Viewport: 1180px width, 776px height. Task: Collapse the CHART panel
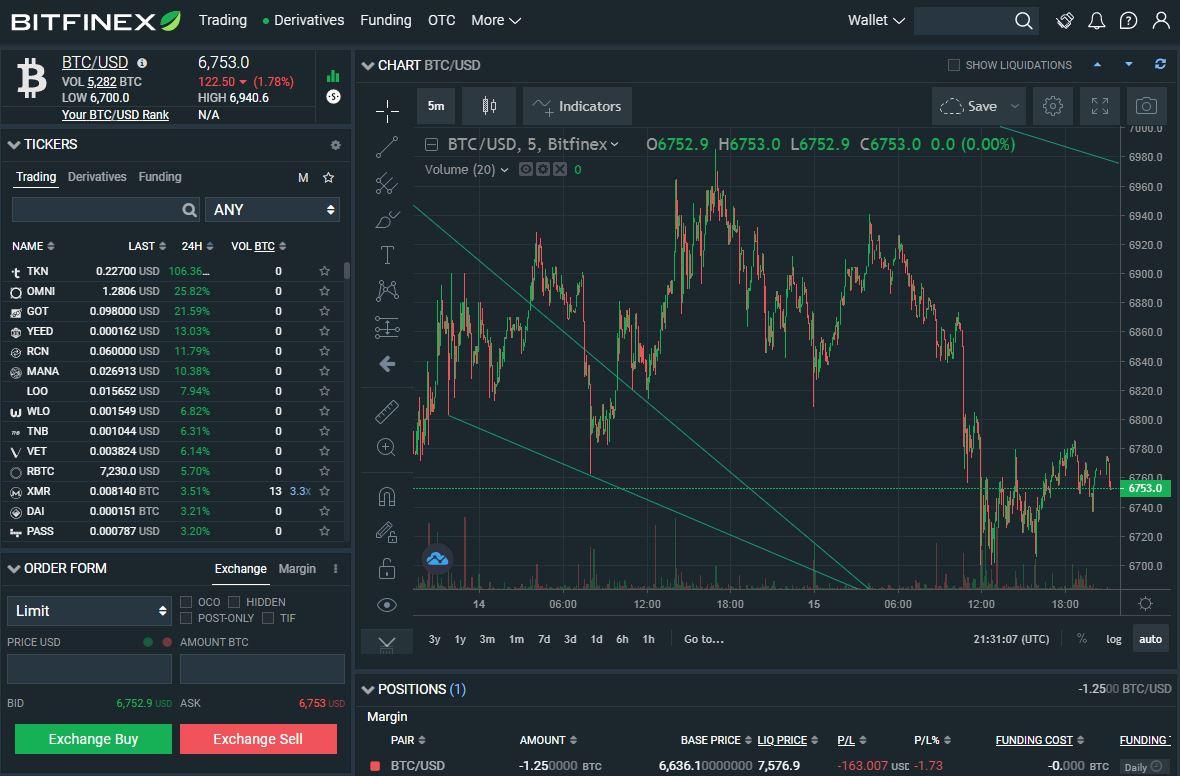coord(368,65)
